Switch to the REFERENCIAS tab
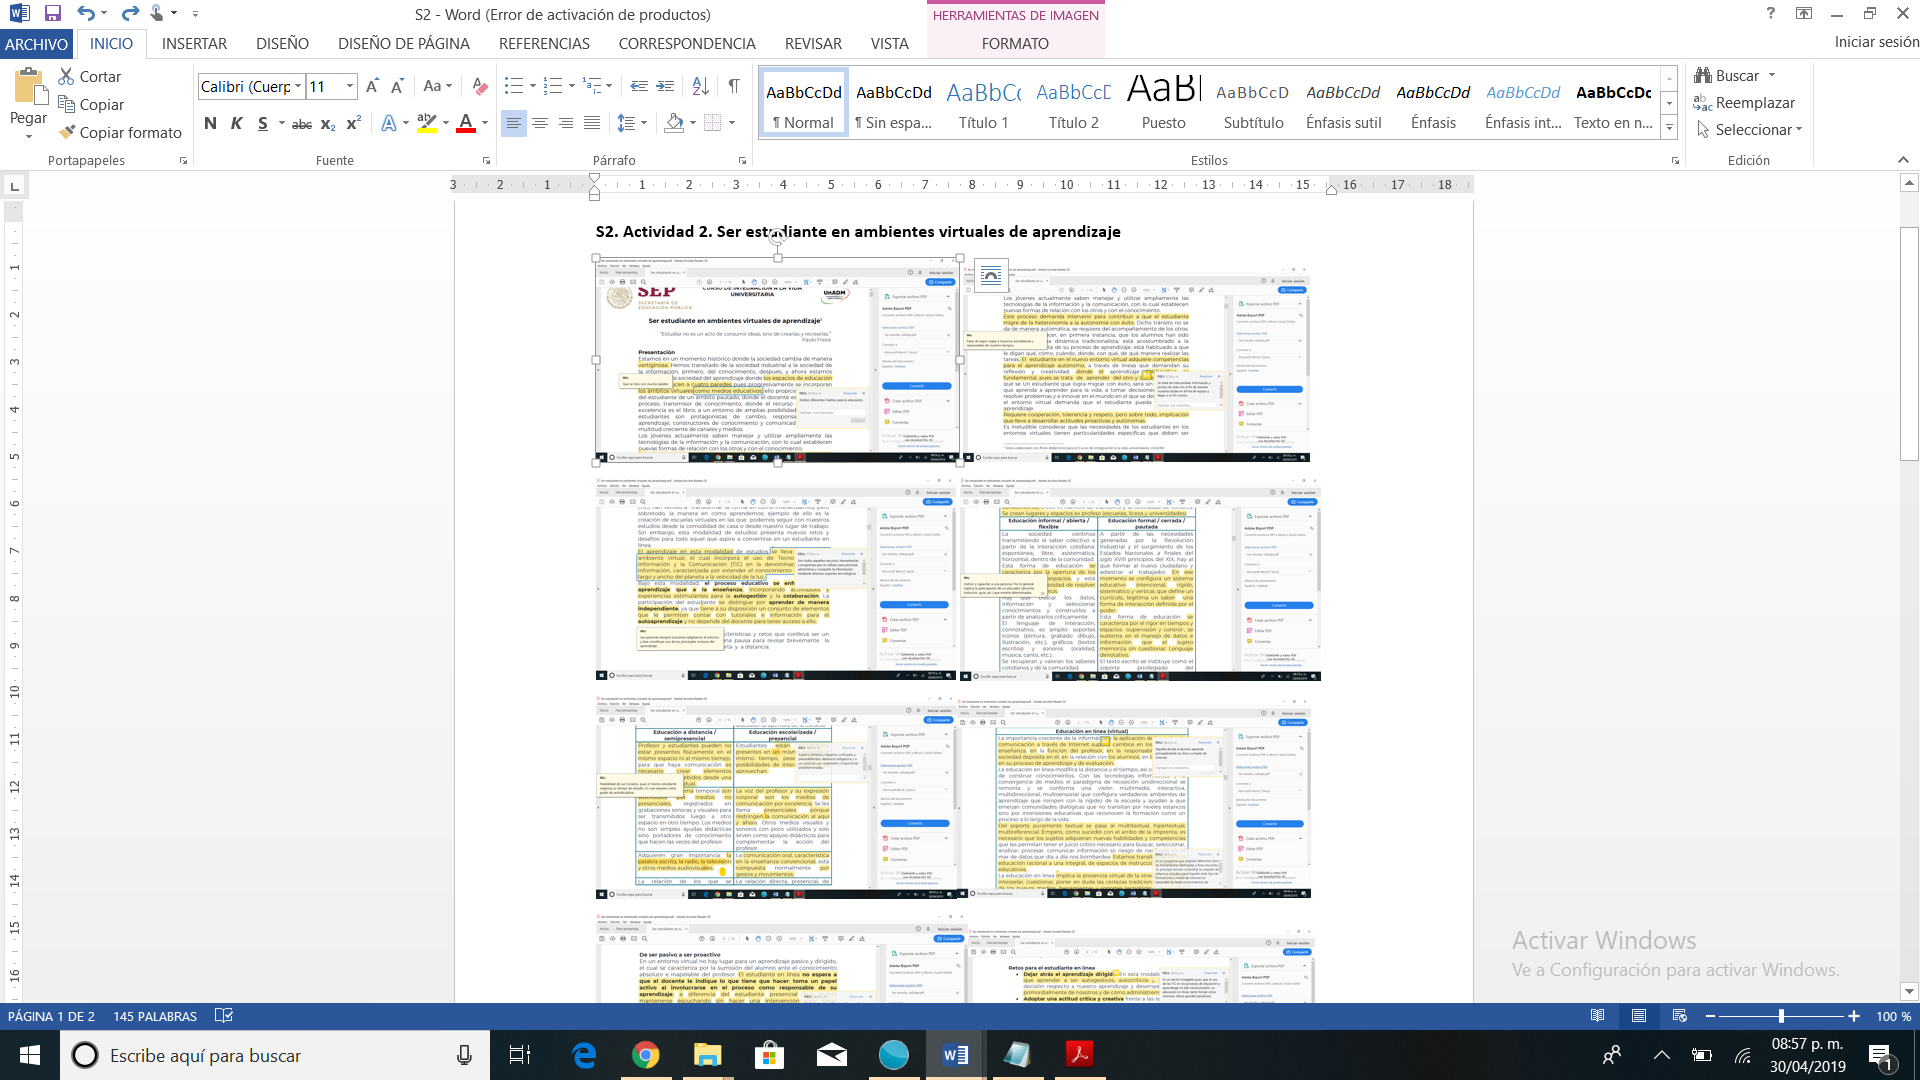The image size is (1920, 1080). click(544, 43)
